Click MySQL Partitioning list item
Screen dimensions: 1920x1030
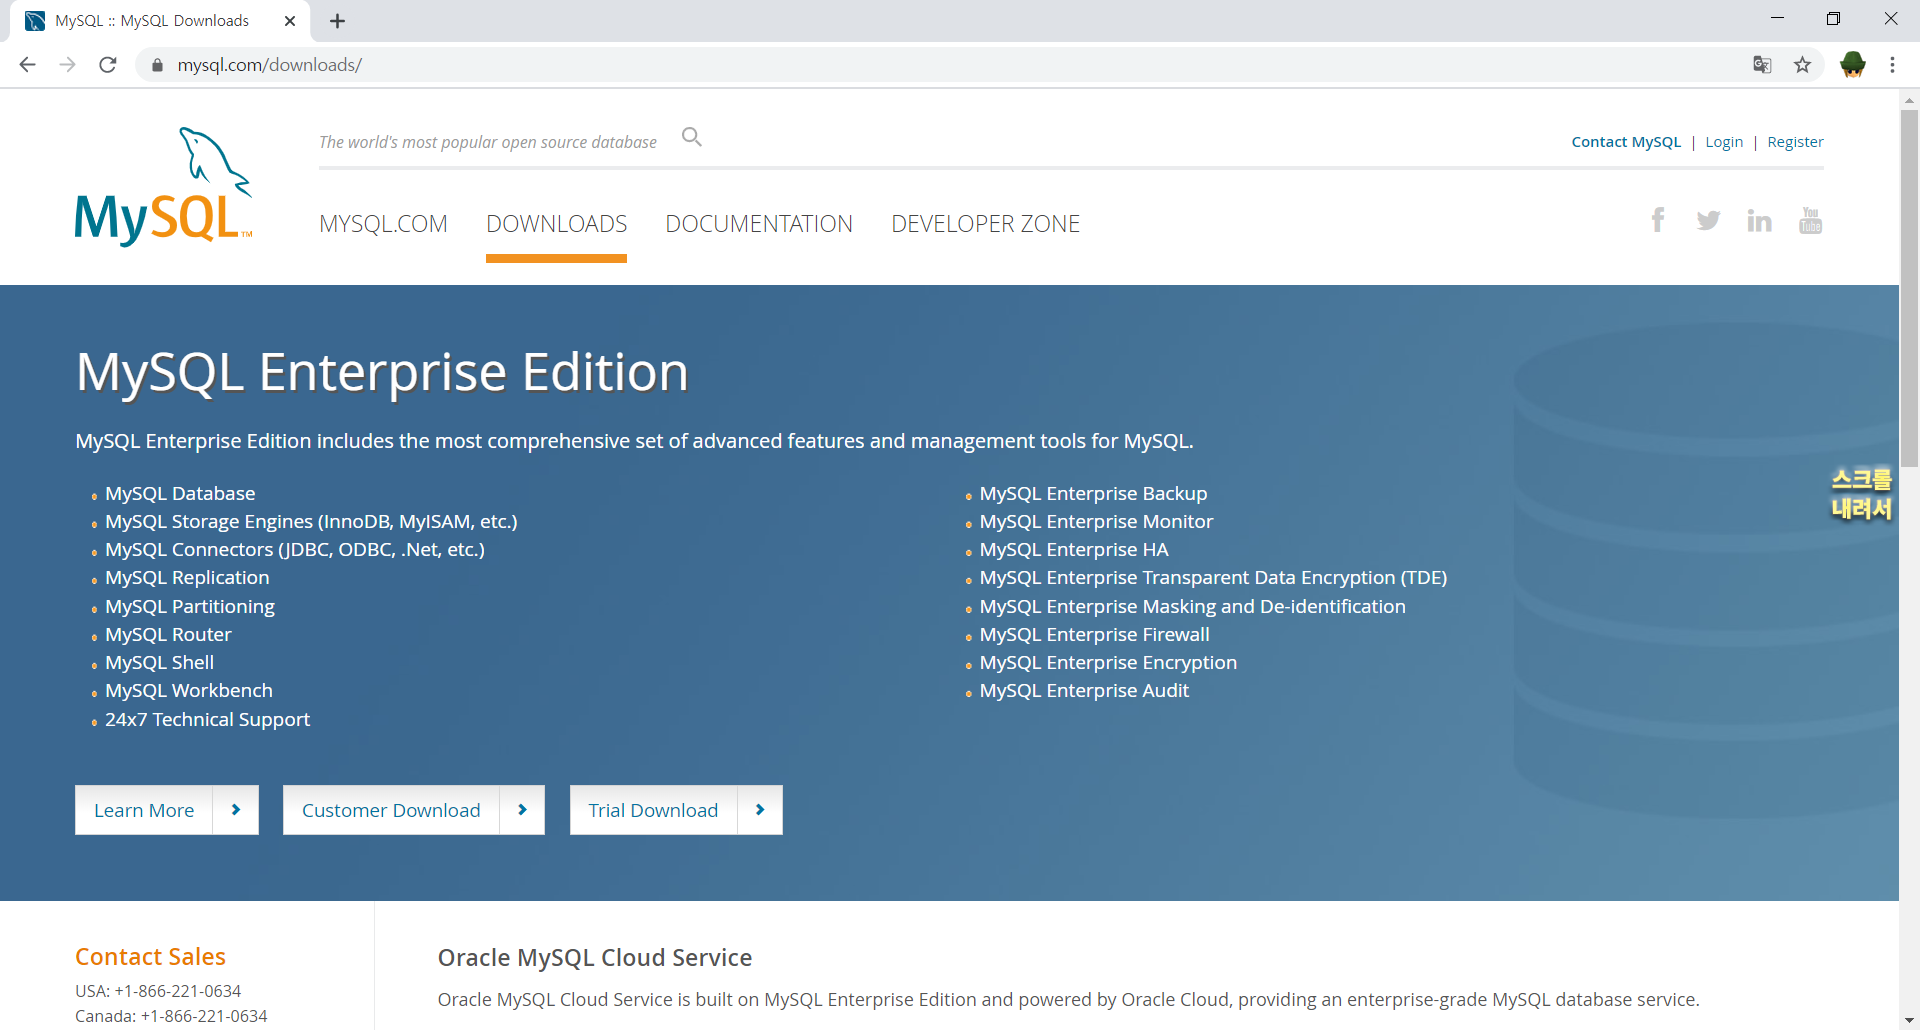click(190, 606)
